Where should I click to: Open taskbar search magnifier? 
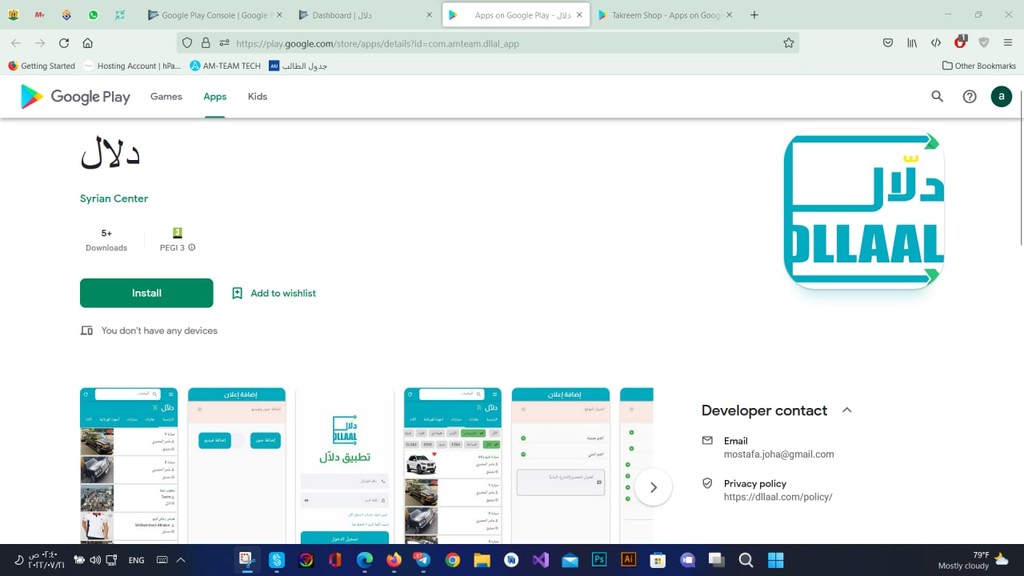click(746, 560)
